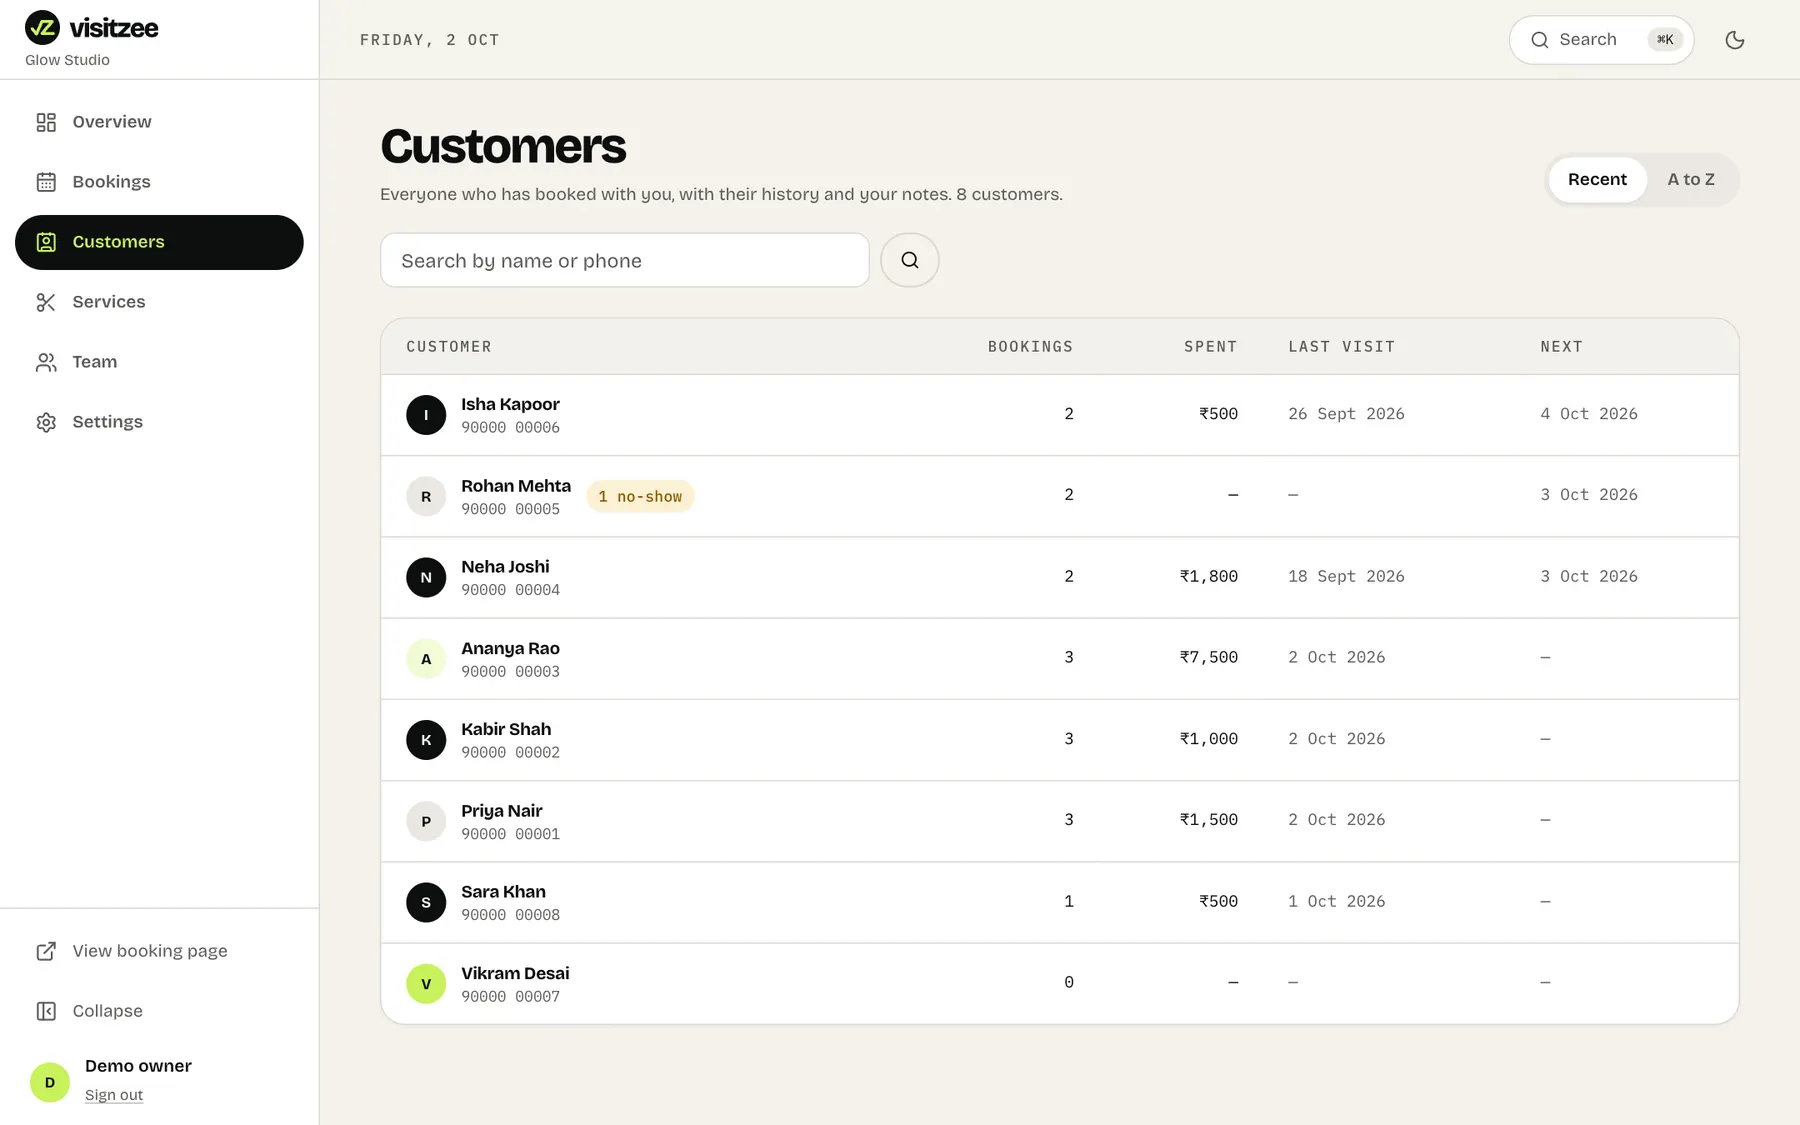Click the Team people icon
This screenshot has width=1800, height=1125.
pos(46,362)
